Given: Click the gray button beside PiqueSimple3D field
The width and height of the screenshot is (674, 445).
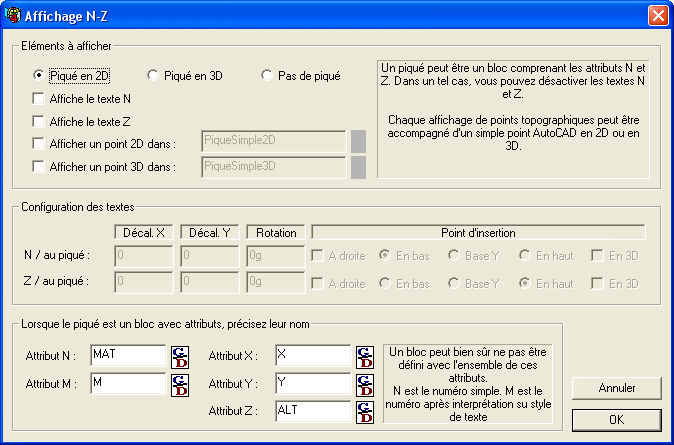Looking at the screenshot, I should [x=358, y=166].
